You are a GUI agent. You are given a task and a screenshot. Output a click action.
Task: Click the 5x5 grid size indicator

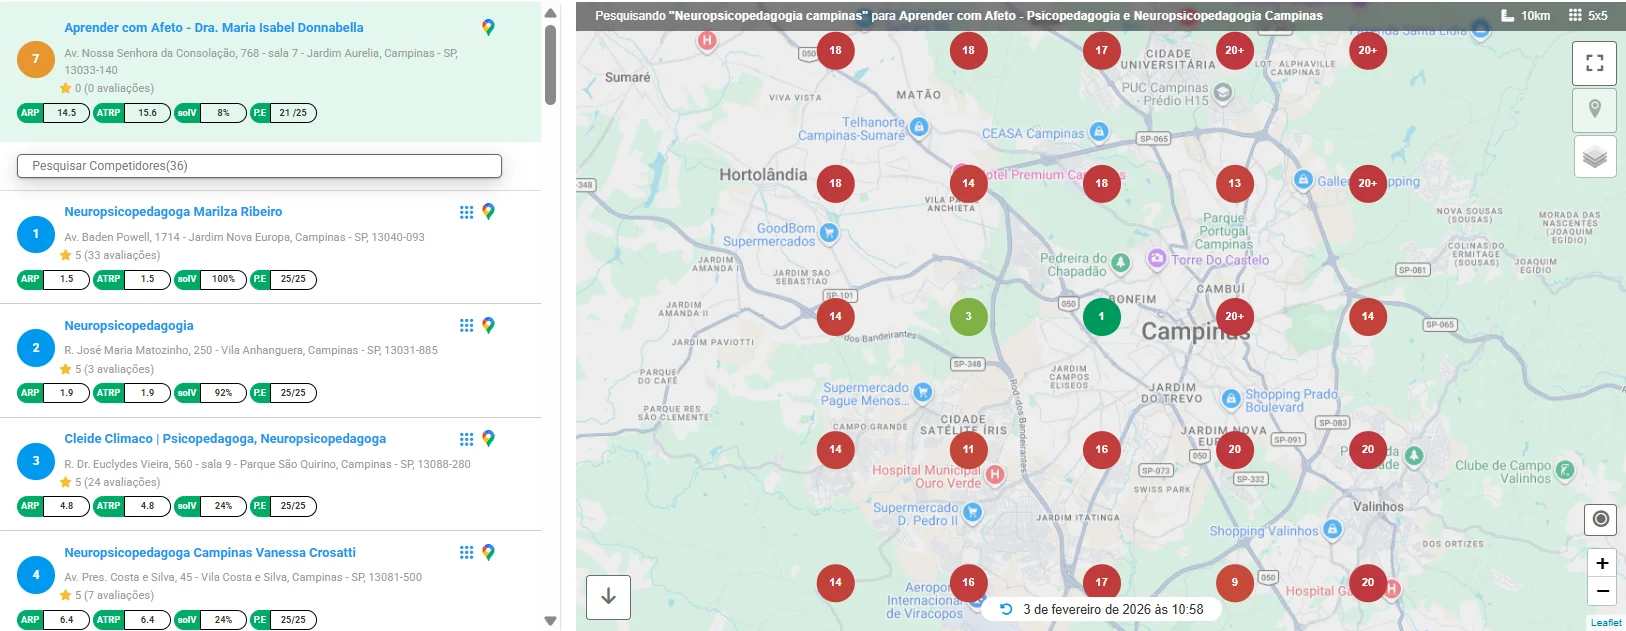pos(1588,15)
